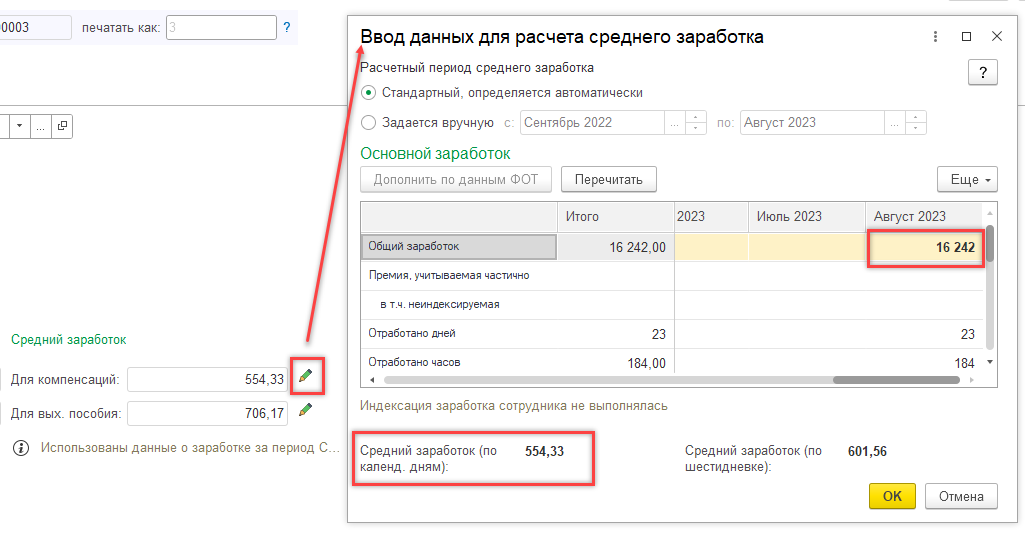Click info icon beside Использованы данные text
This screenshot has height=559, width=1025.
coord(20,448)
